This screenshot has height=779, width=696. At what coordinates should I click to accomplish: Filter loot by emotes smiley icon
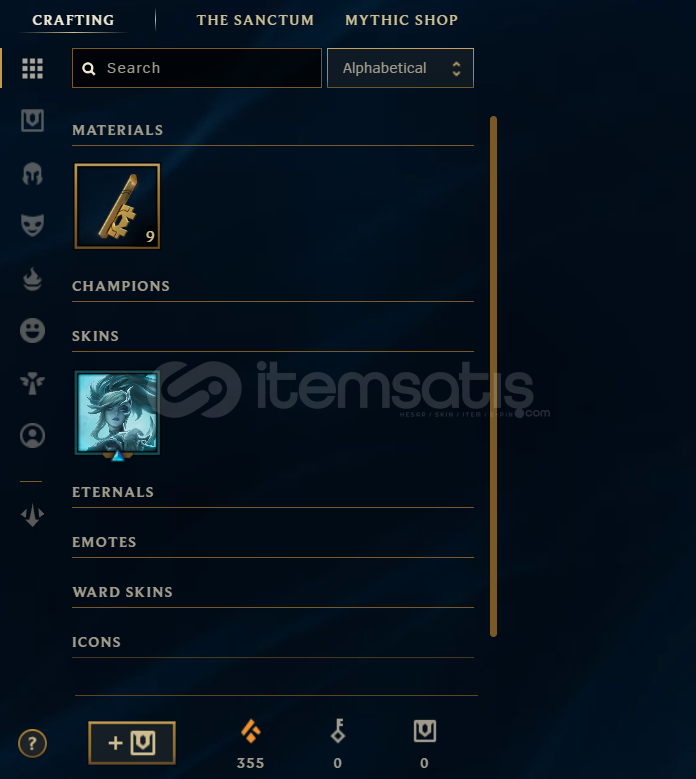click(x=32, y=330)
